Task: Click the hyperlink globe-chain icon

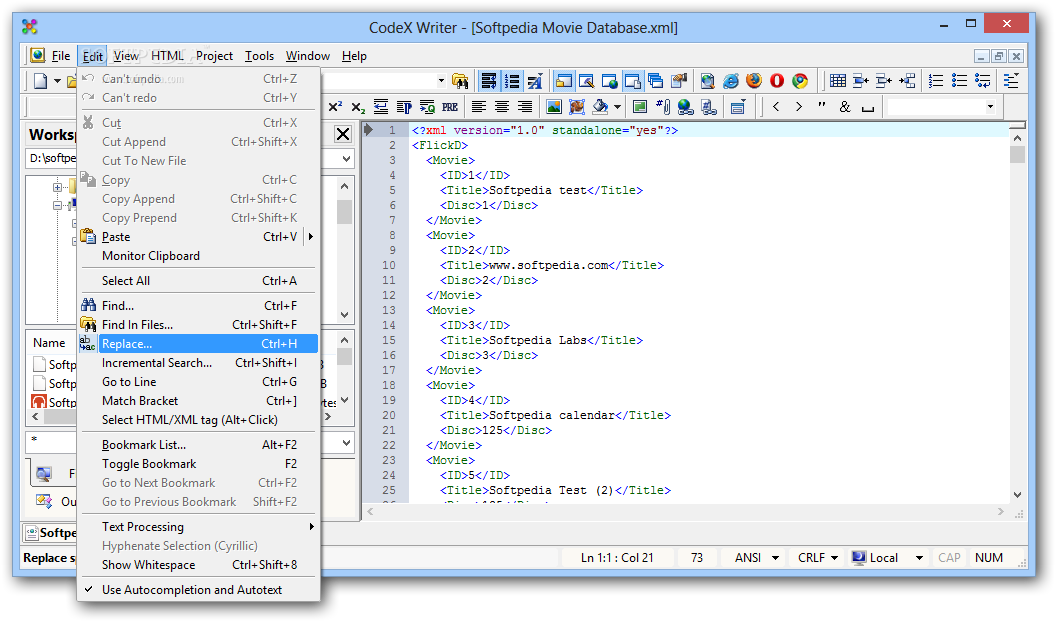Action: point(686,106)
